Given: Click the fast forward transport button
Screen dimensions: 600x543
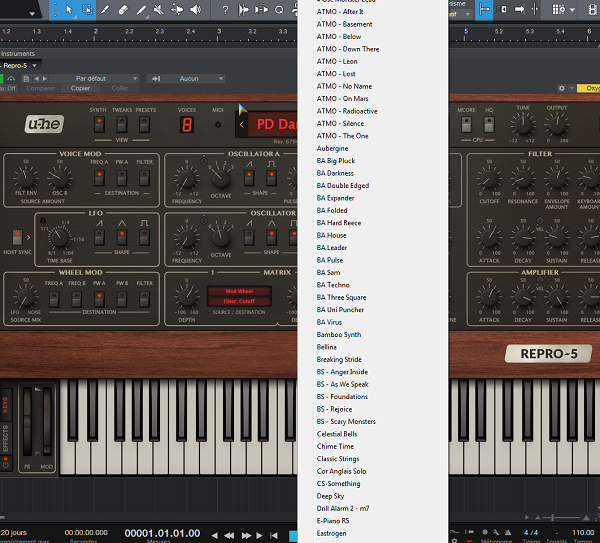Looking at the screenshot, I should 246,535.
